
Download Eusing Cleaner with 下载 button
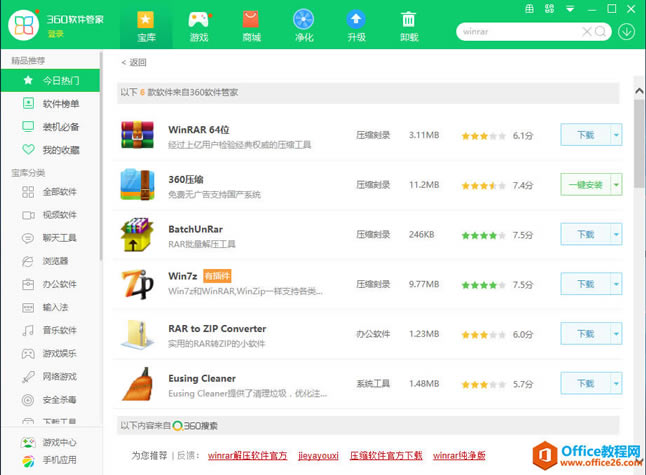click(x=585, y=384)
